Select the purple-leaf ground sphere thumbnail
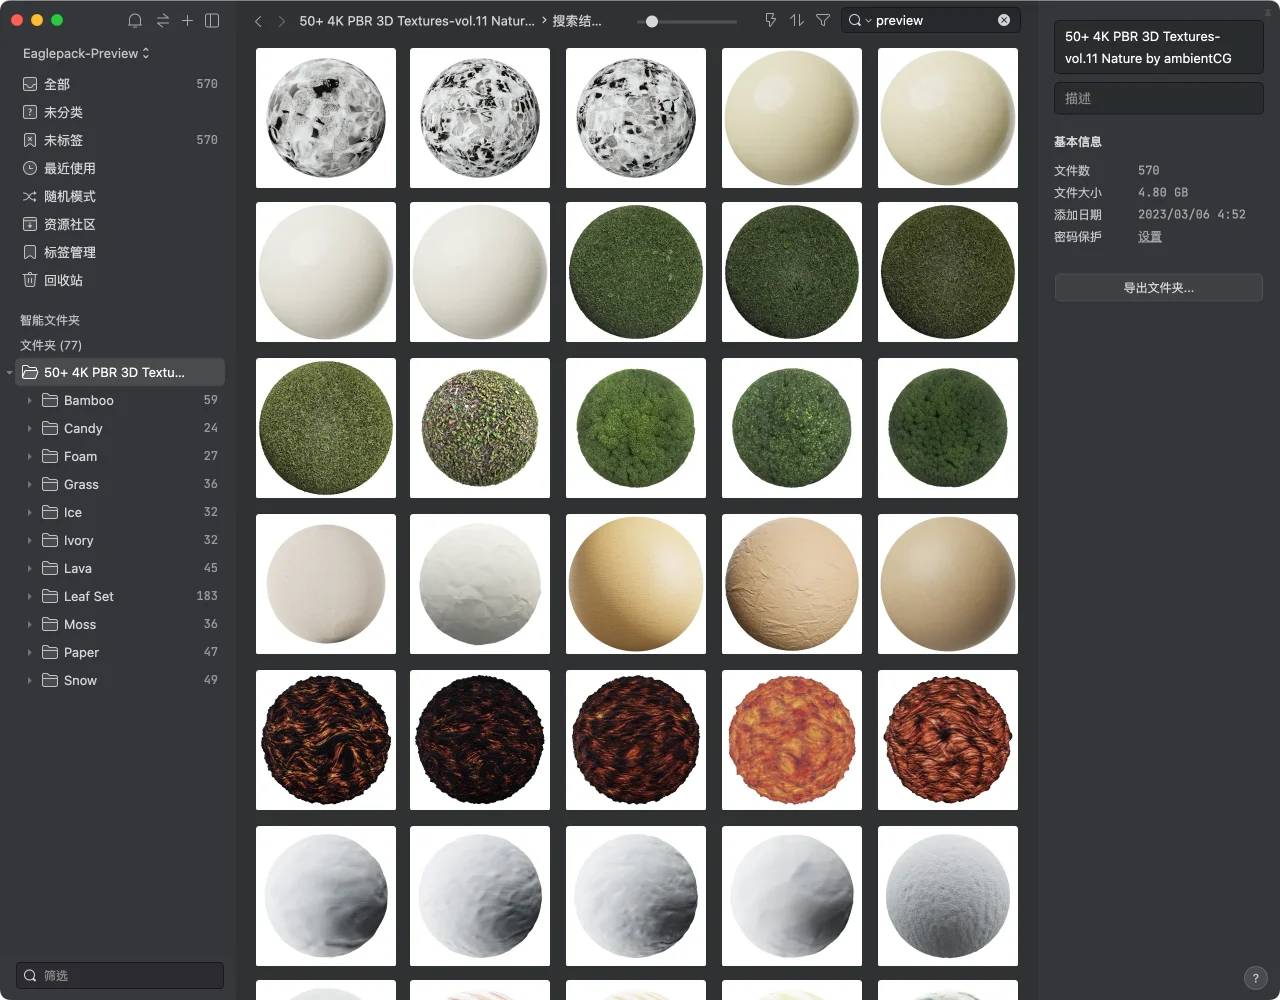The width and height of the screenshot is (1280, 1000). pos(480,428)
